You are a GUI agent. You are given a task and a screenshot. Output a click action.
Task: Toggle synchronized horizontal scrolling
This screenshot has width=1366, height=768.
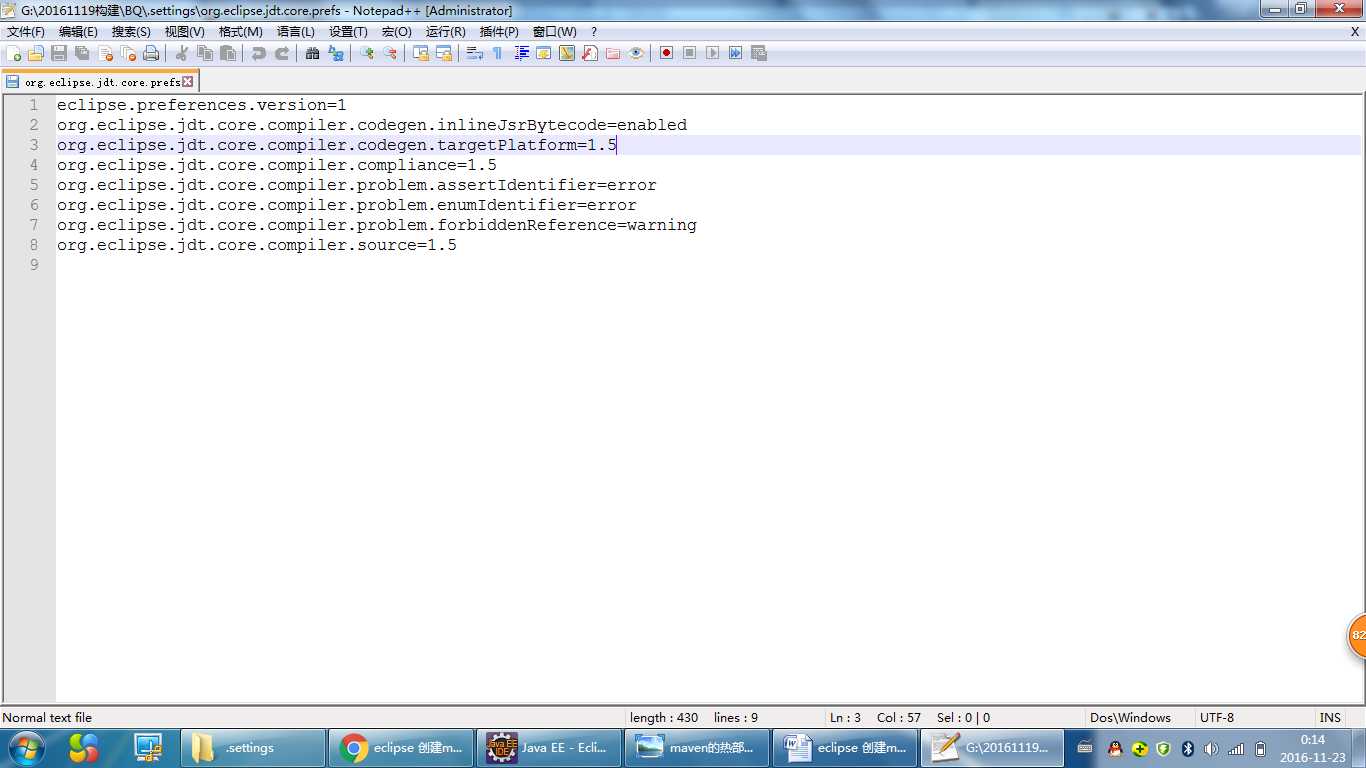[443, 53]
